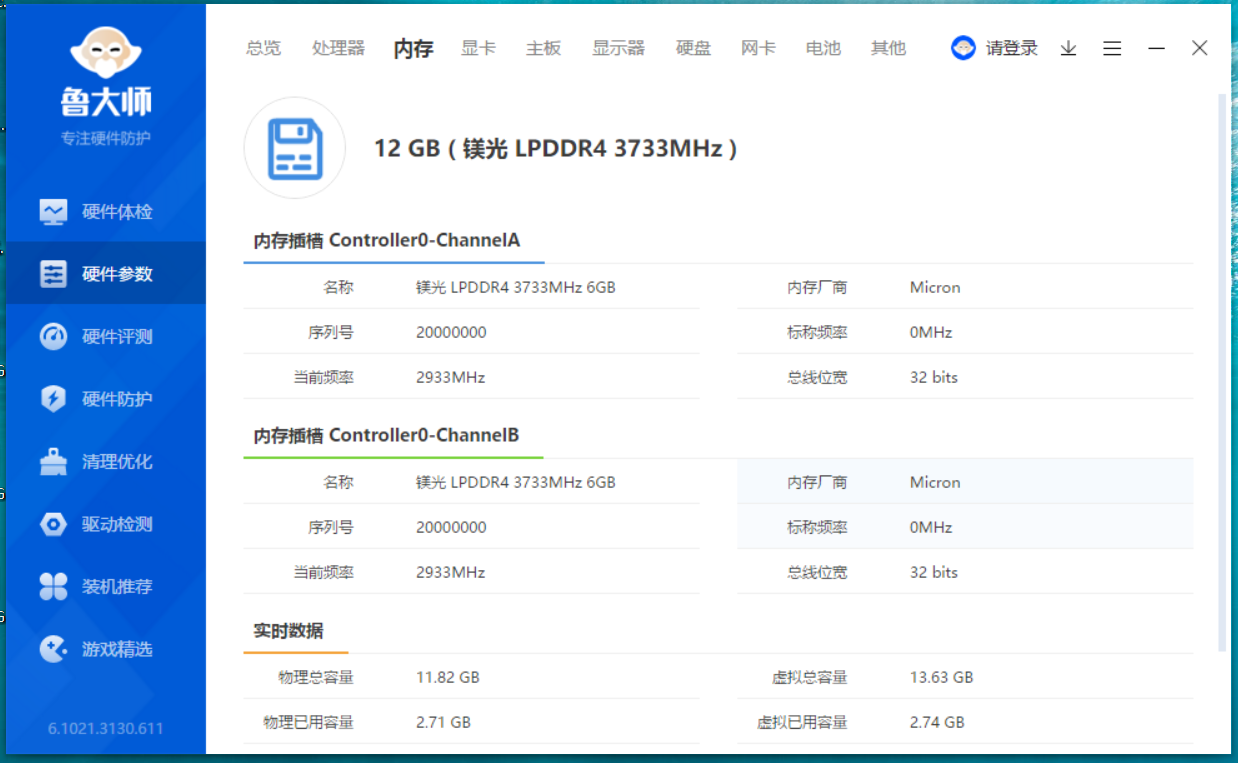Open the 硬盘 tab
1238x763 pixels.
[x=693, y=48]
